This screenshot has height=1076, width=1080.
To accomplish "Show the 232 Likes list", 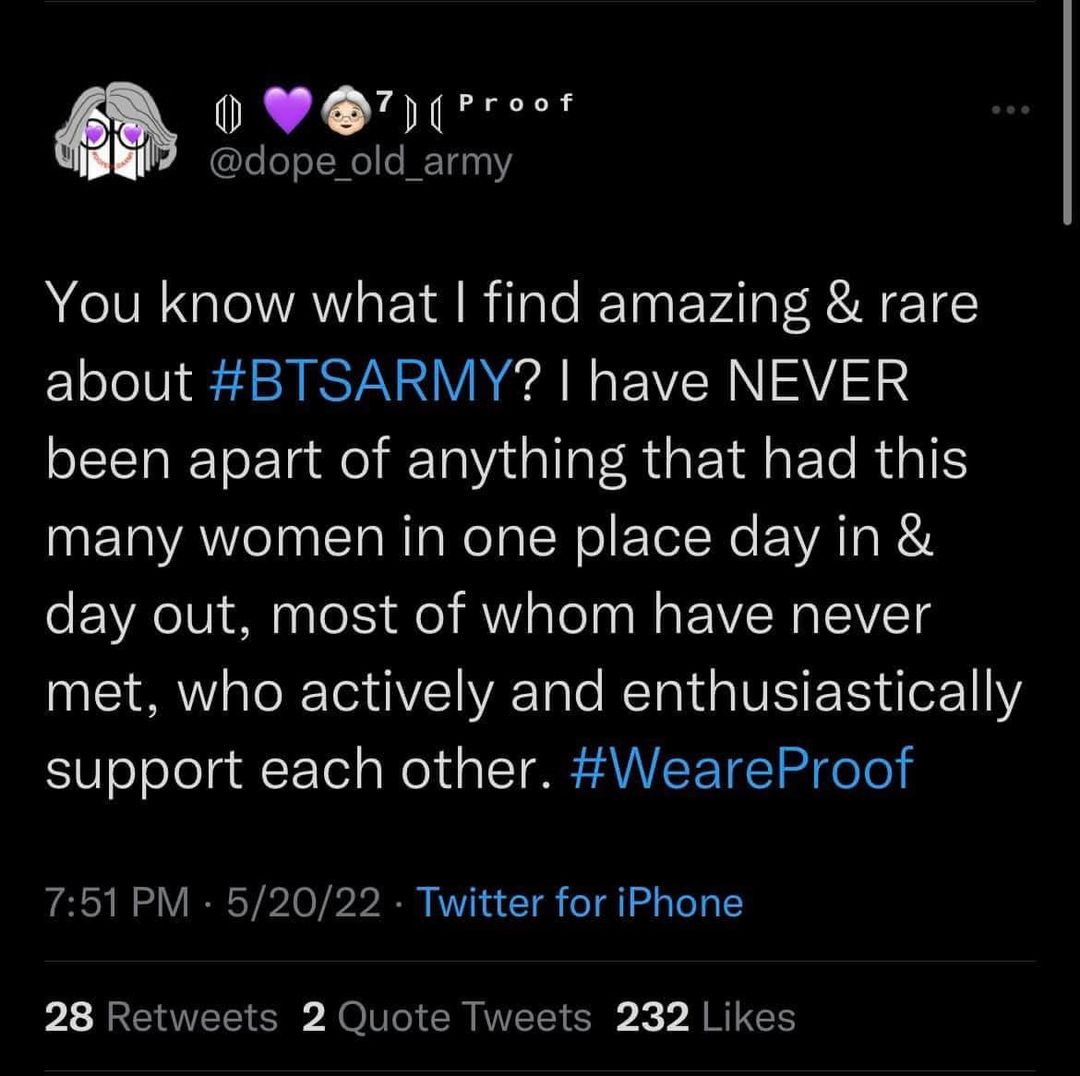I will [706, 1017].
